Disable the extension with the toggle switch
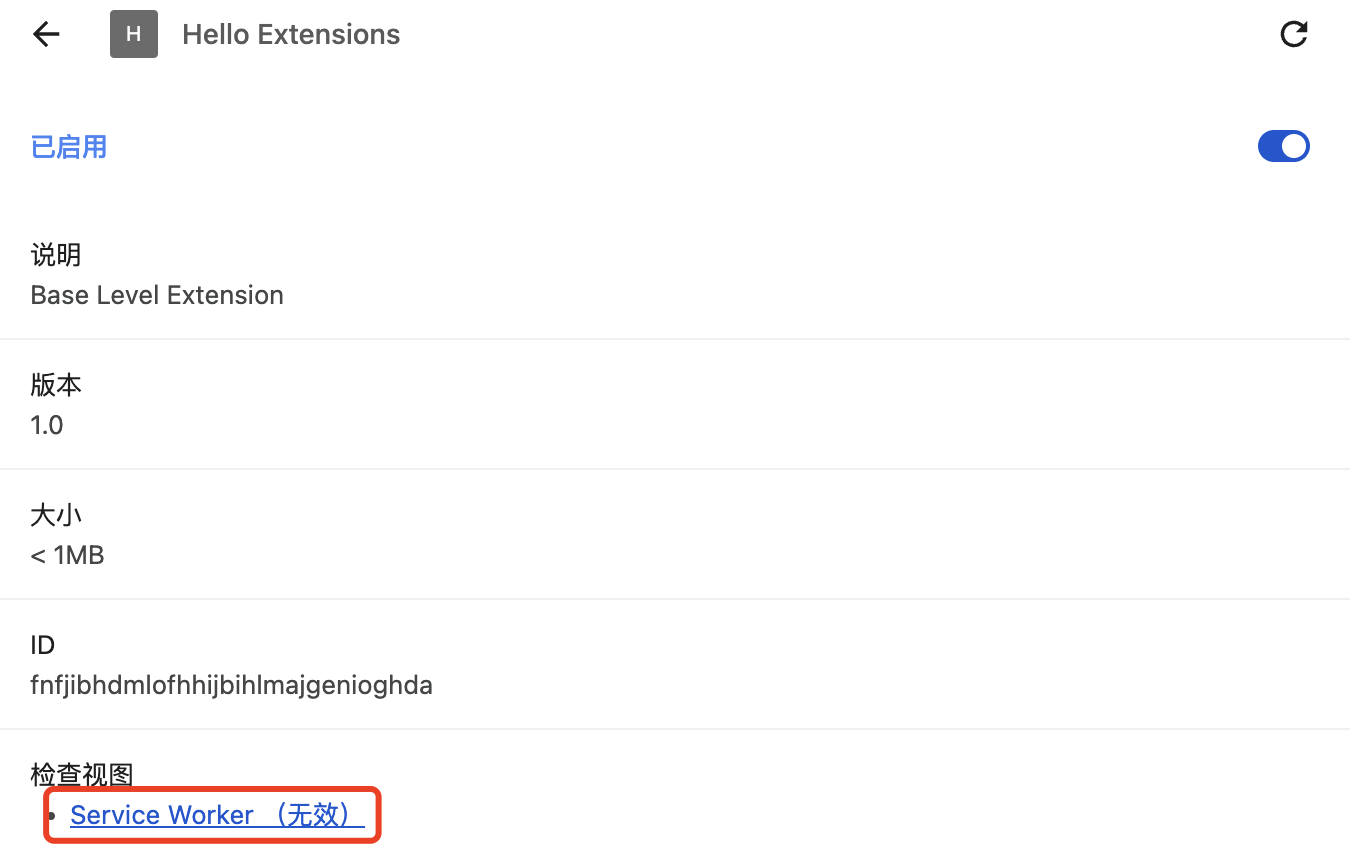Viewport: 1350px width, 858px height. coord(1283,146)
